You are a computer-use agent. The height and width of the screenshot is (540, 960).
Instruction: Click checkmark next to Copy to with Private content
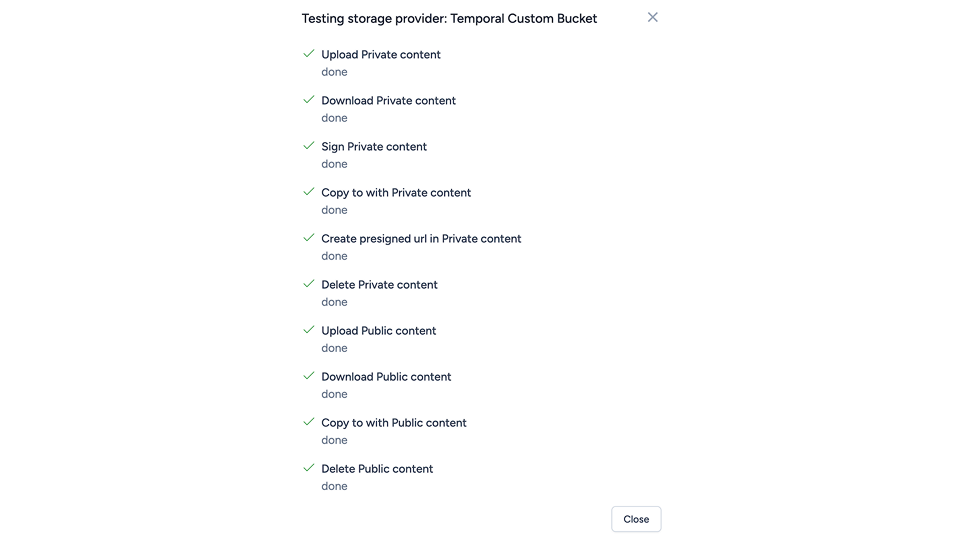(309, 192)
